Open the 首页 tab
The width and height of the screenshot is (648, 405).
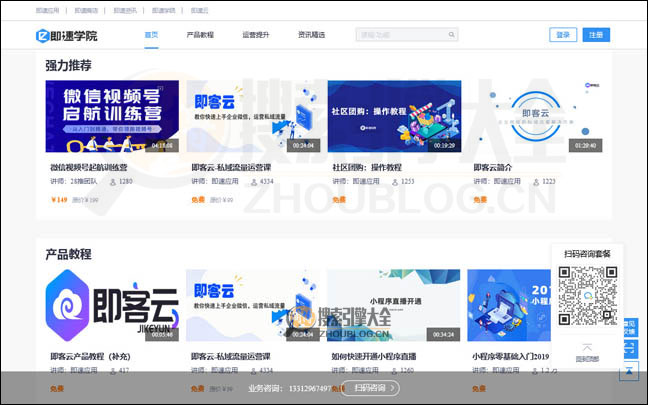[151, 35]
